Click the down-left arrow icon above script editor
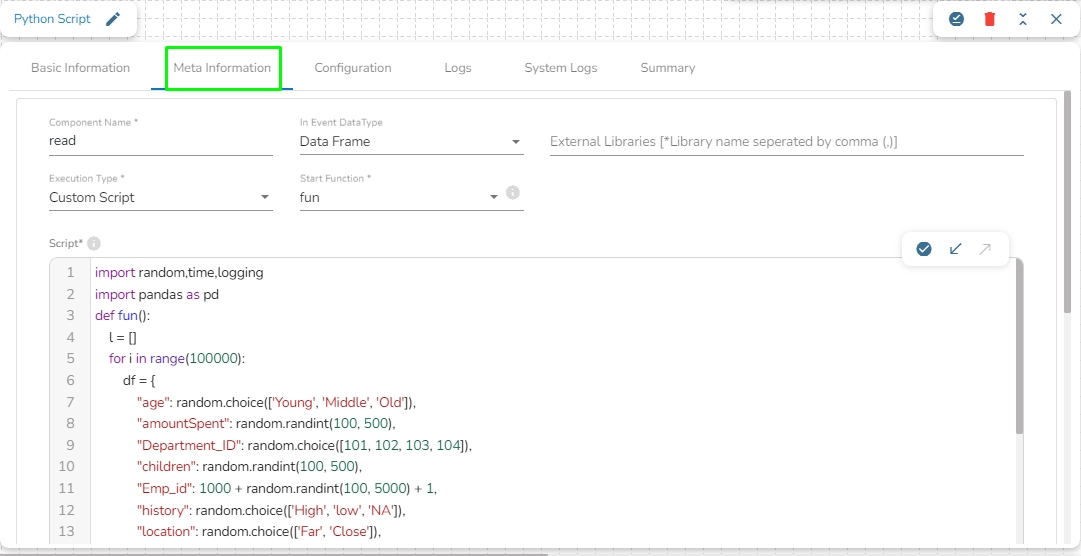The height and width of the screenshot is (556, 1081). (x=955, y=249)
